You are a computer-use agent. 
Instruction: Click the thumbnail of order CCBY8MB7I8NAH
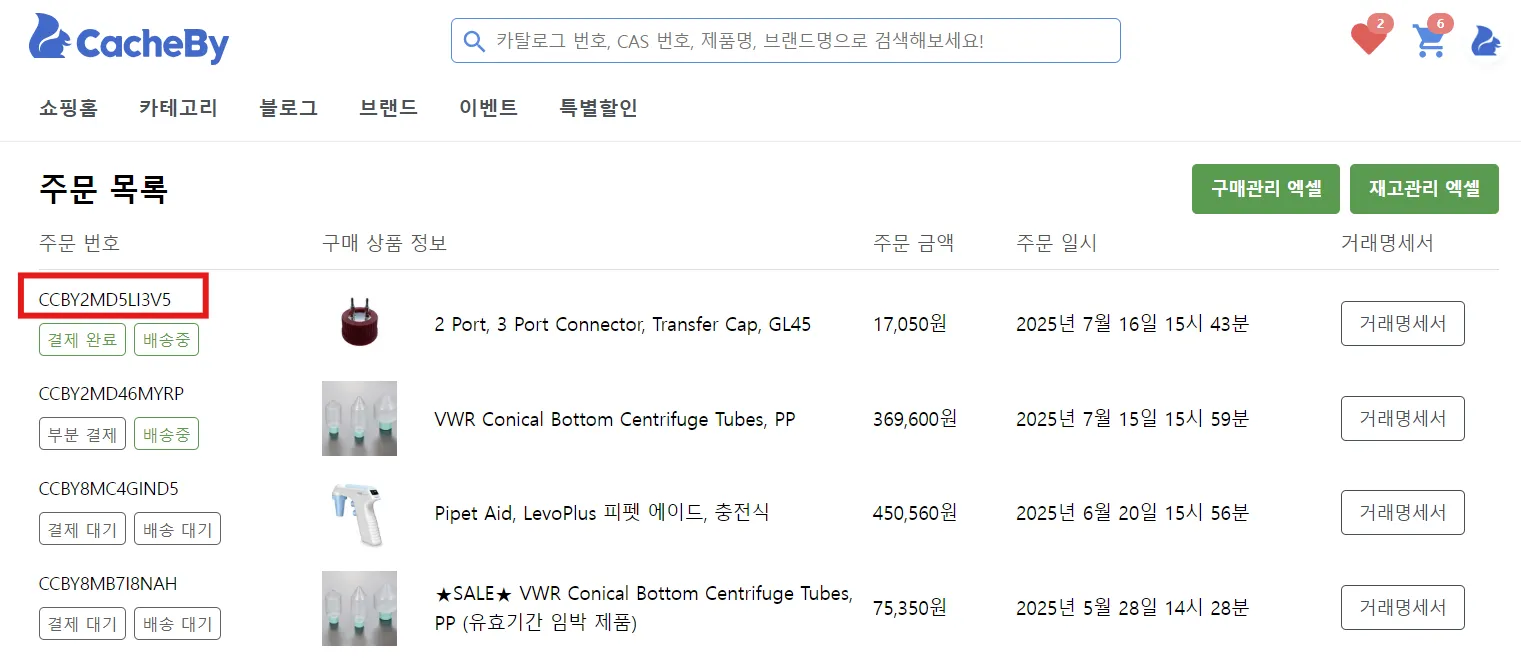click(x=359, y=608)
